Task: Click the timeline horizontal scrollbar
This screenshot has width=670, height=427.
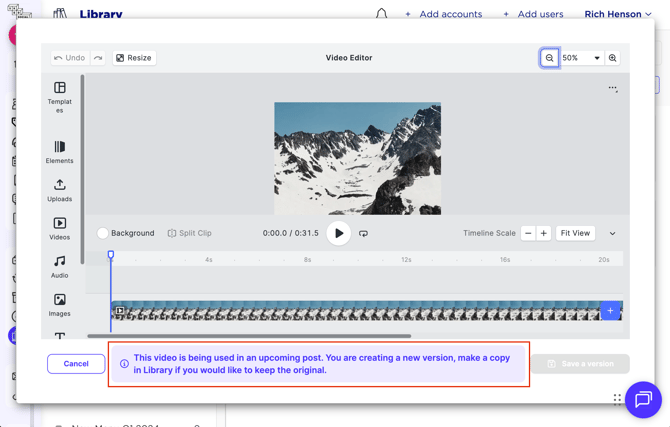Action: coord(249,336)
